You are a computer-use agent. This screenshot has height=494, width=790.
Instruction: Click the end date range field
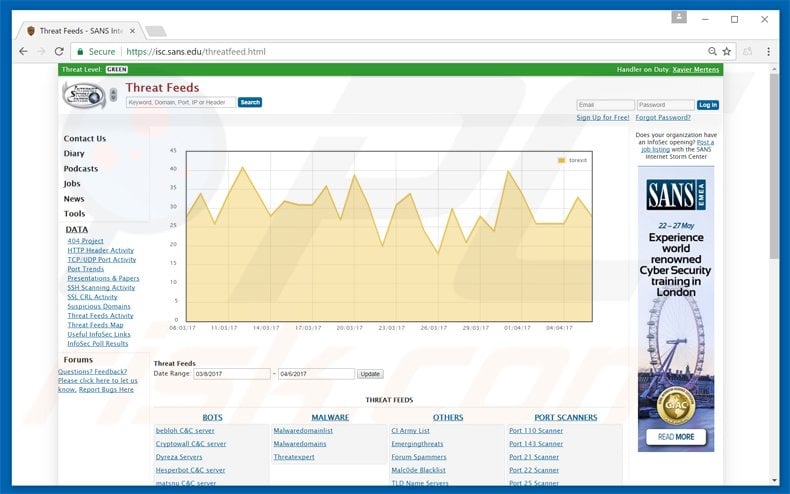[316, 374]
